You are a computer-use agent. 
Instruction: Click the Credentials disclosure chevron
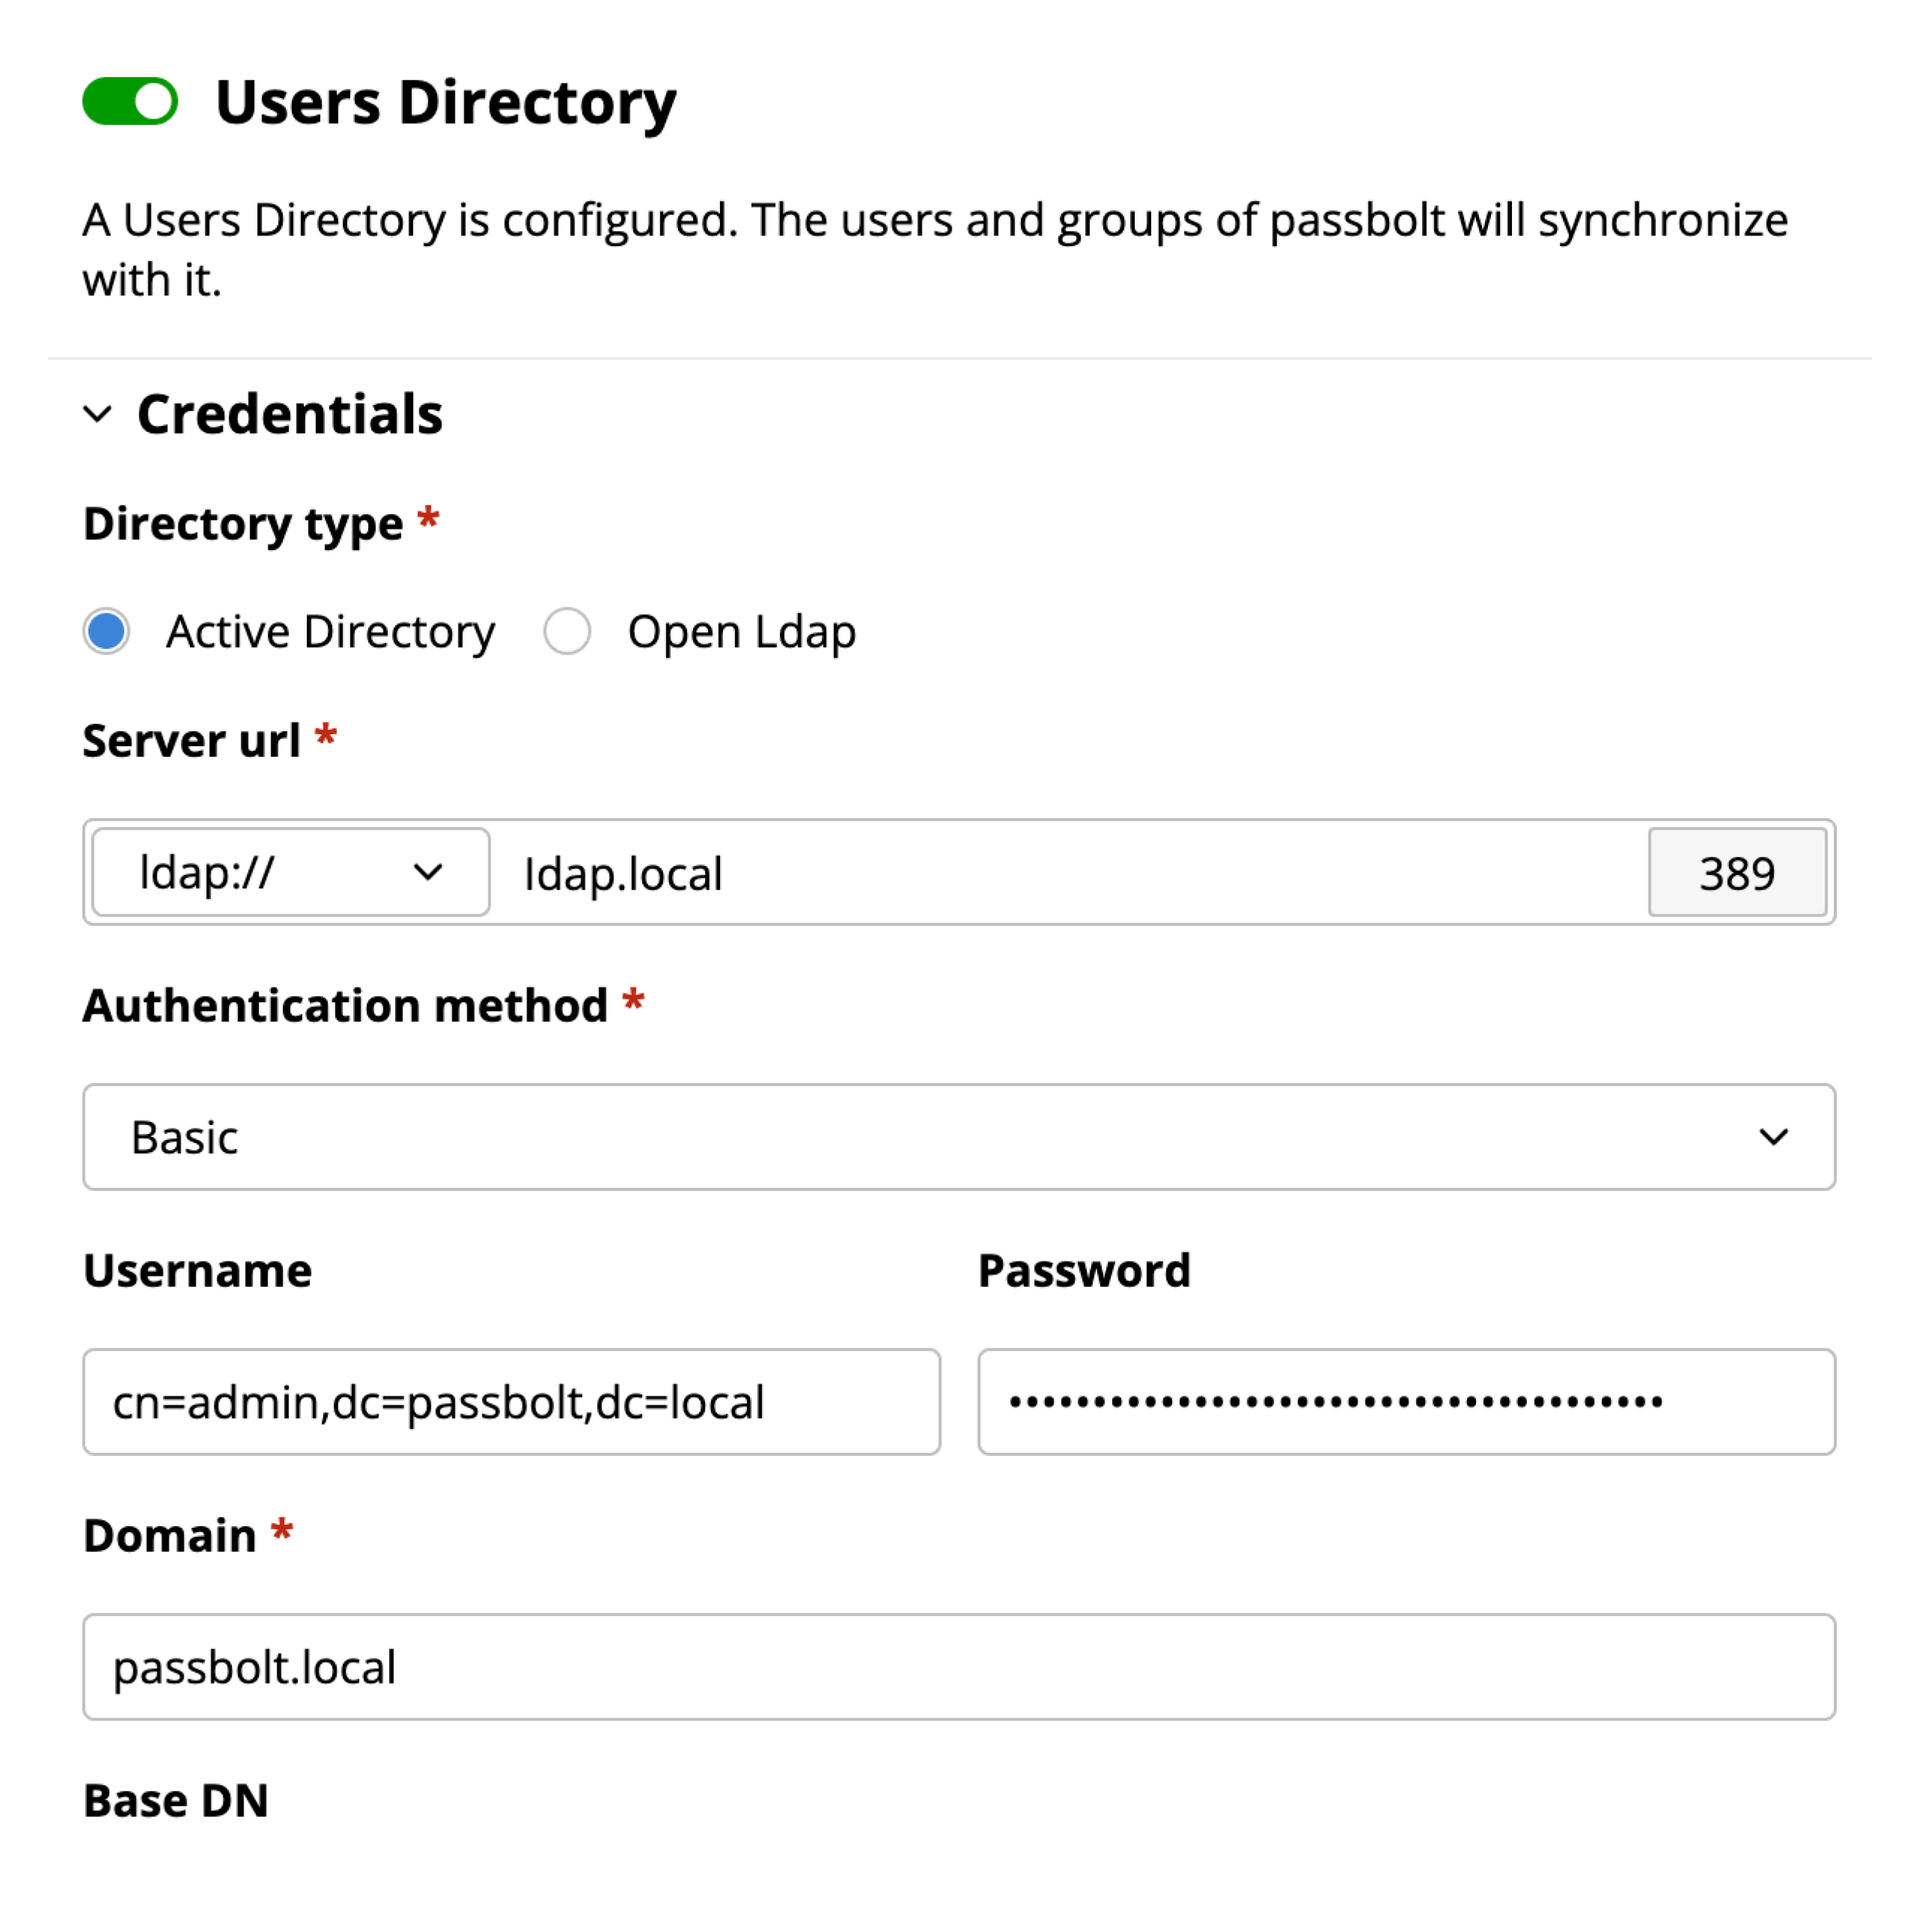(x=98, y=414)
